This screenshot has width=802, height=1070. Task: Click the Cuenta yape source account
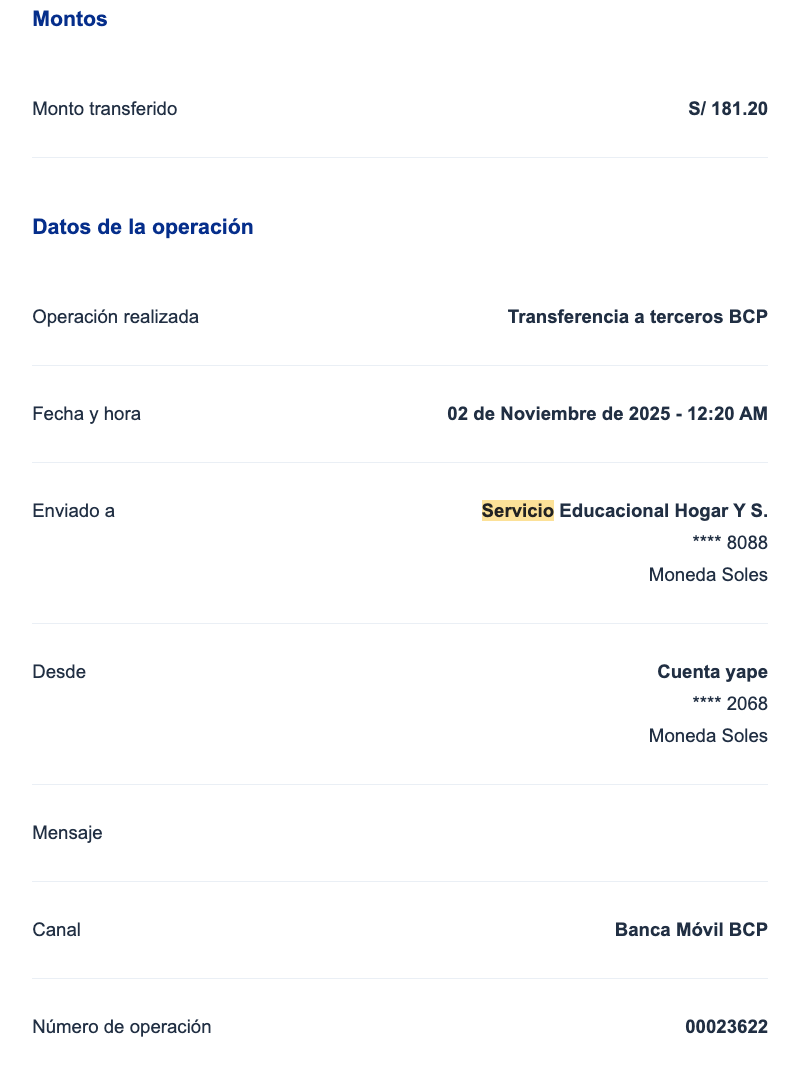coord(712,672)
